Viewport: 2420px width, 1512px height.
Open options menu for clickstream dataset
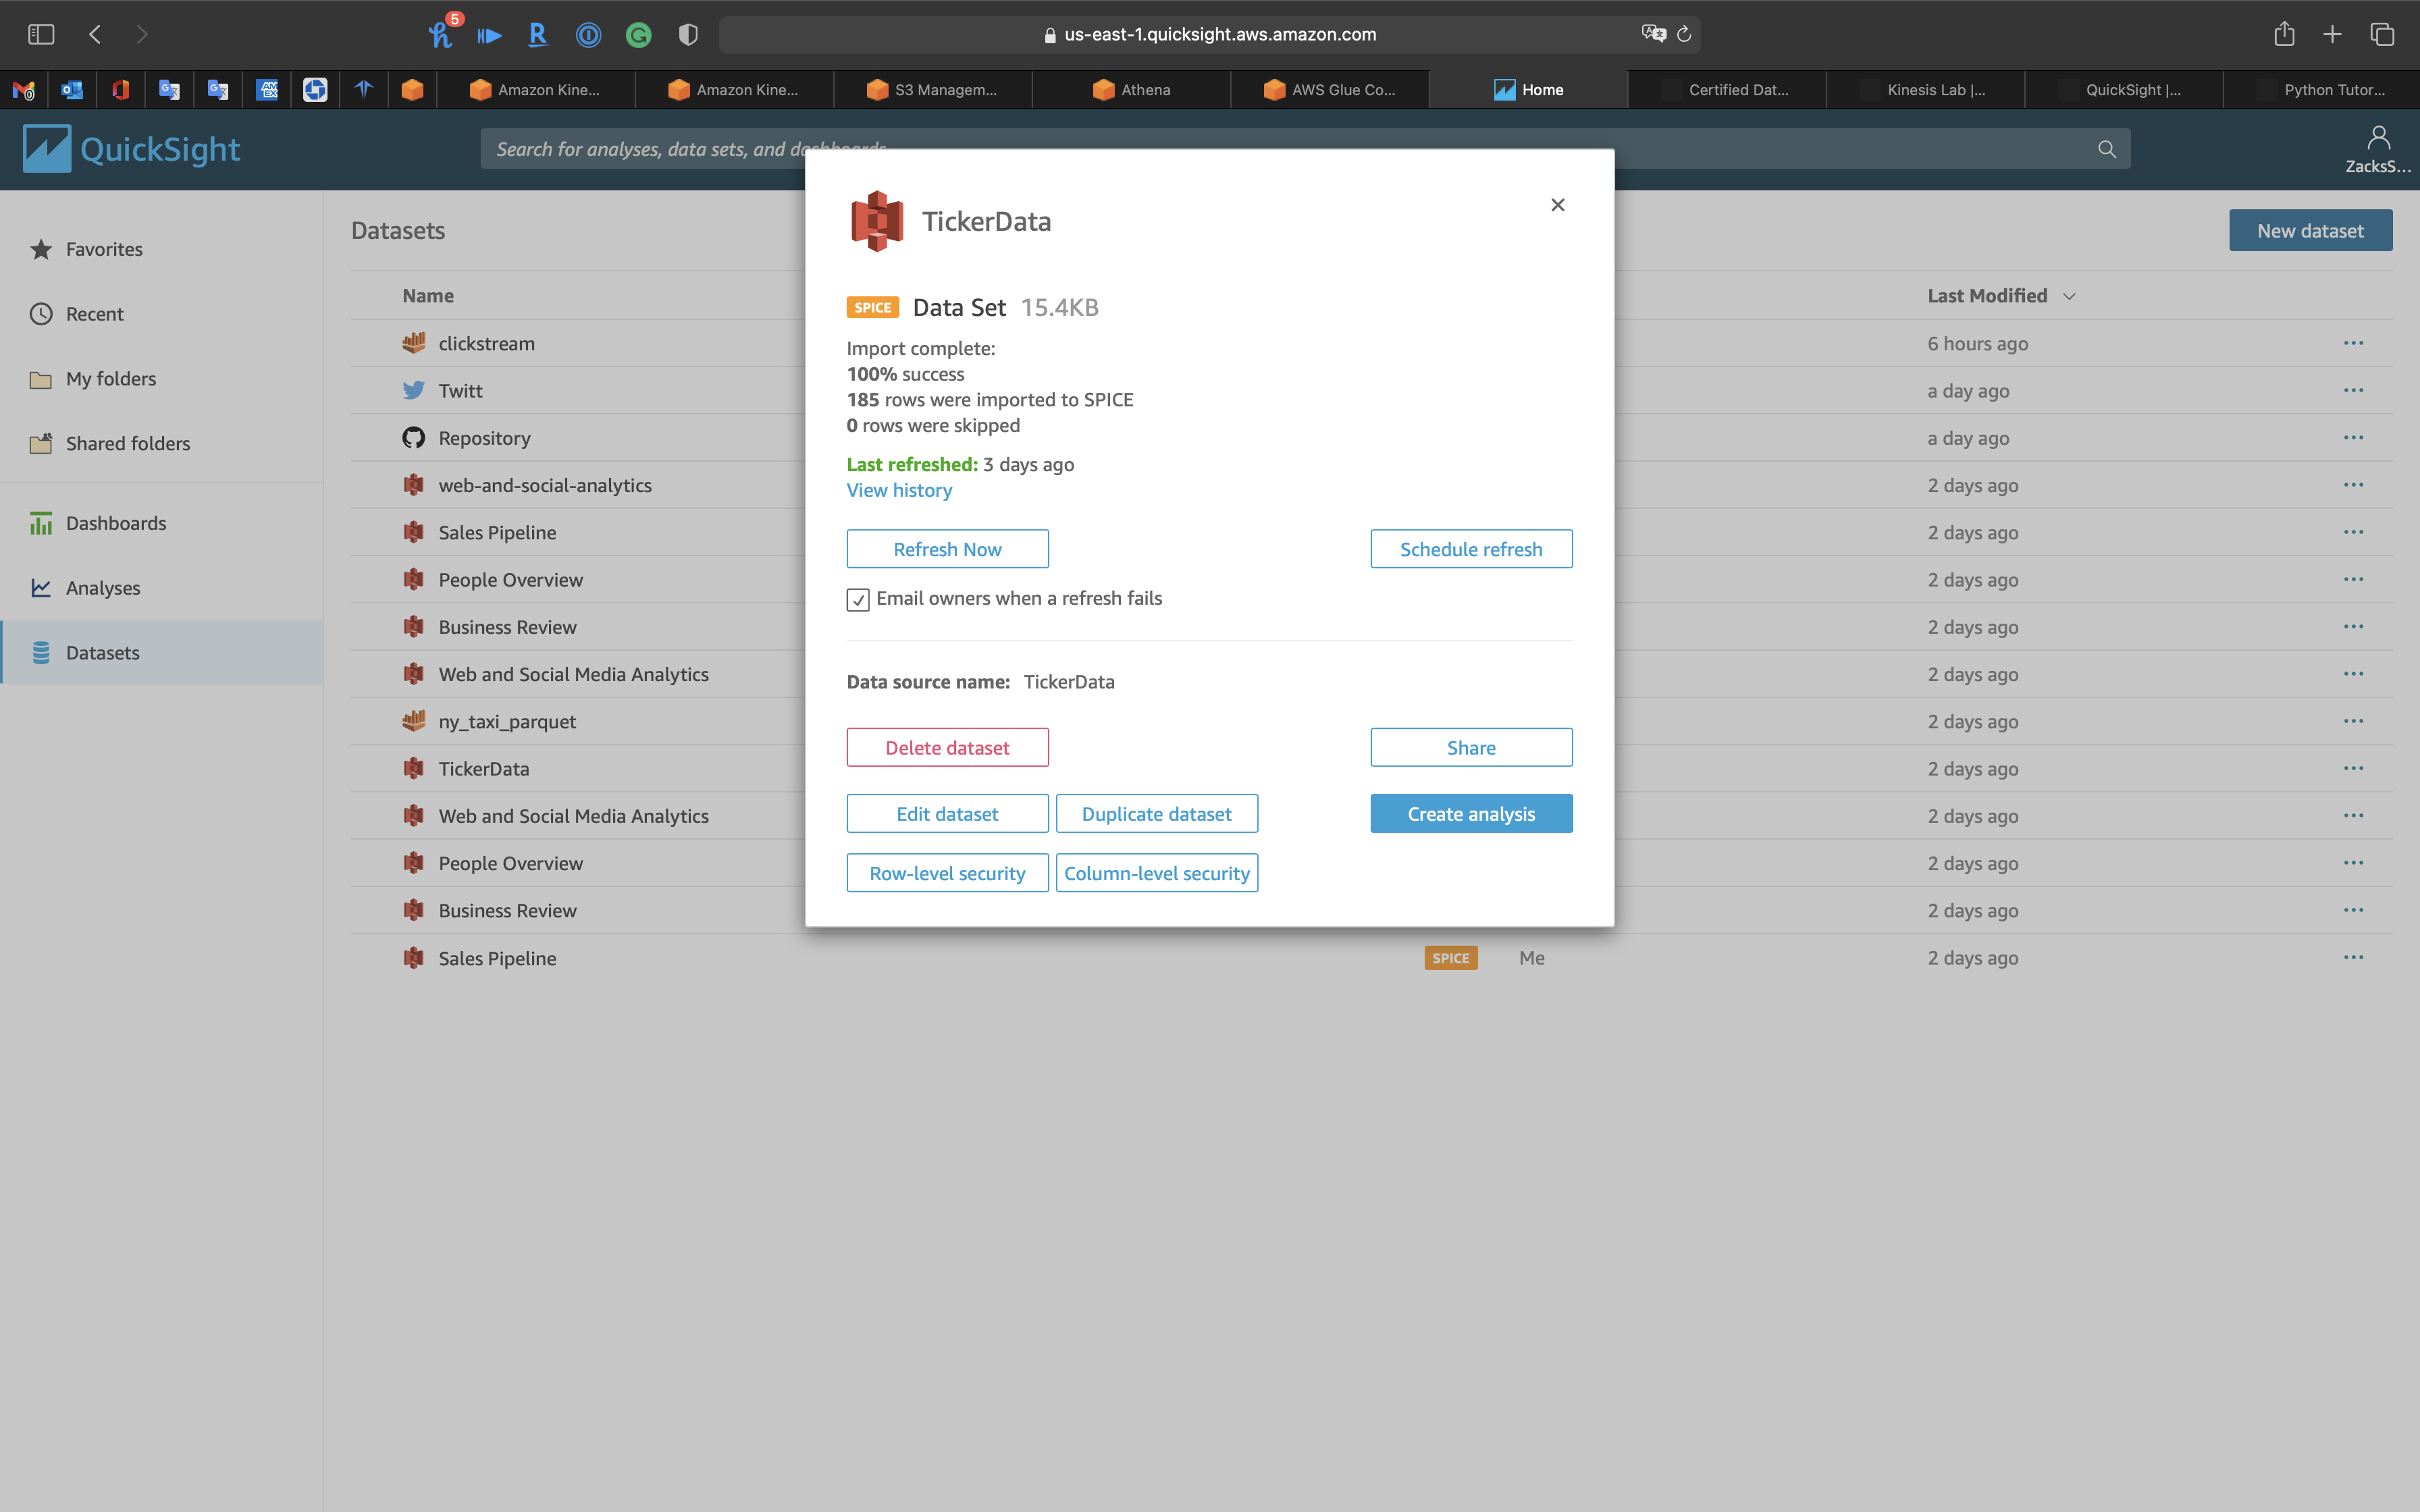click(x=2353, y=343)
